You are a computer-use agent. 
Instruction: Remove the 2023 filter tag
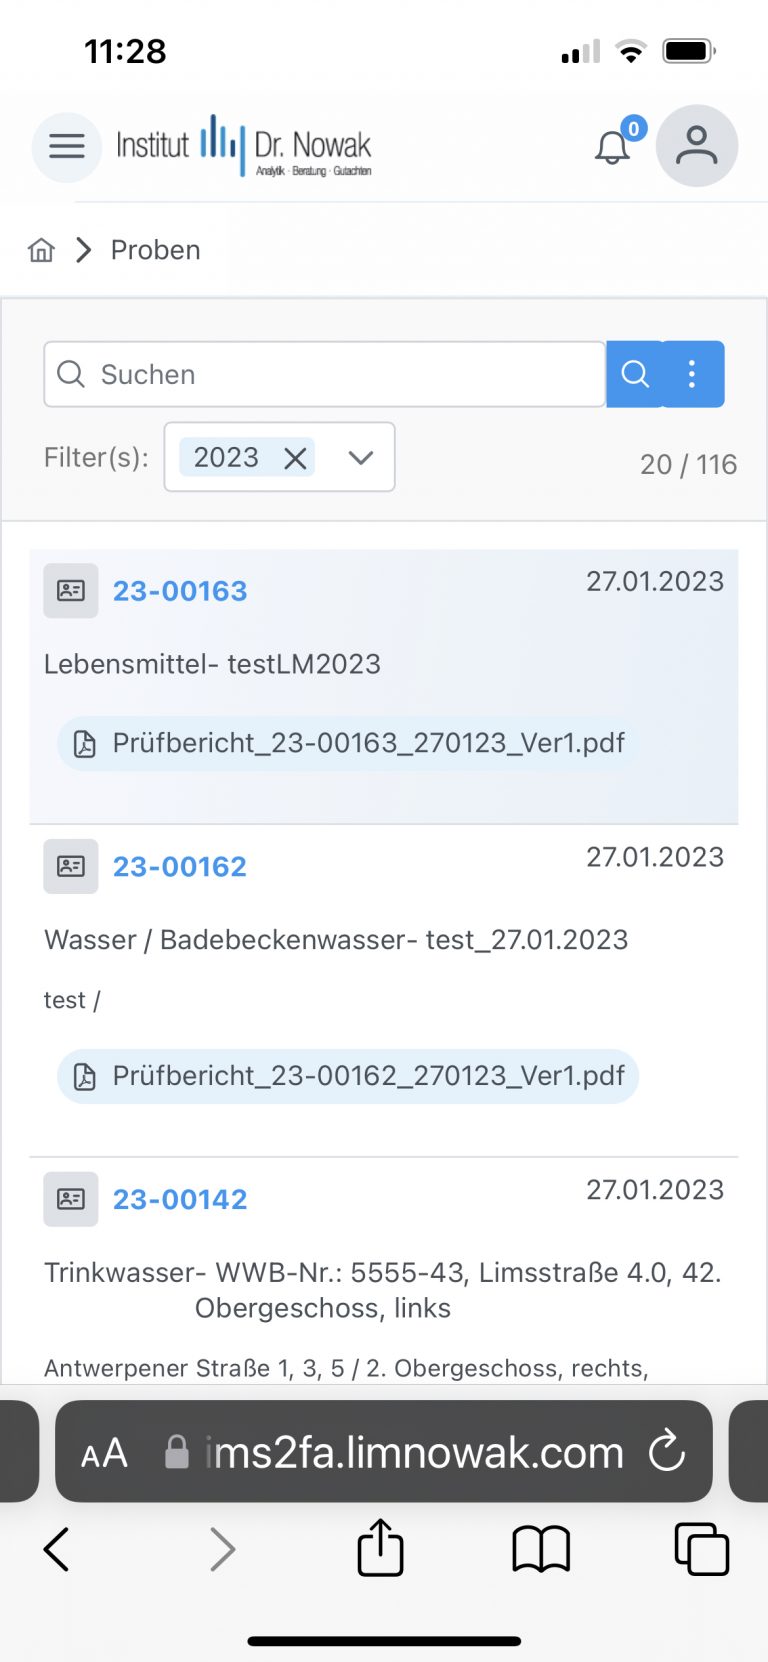click(295, 458)
